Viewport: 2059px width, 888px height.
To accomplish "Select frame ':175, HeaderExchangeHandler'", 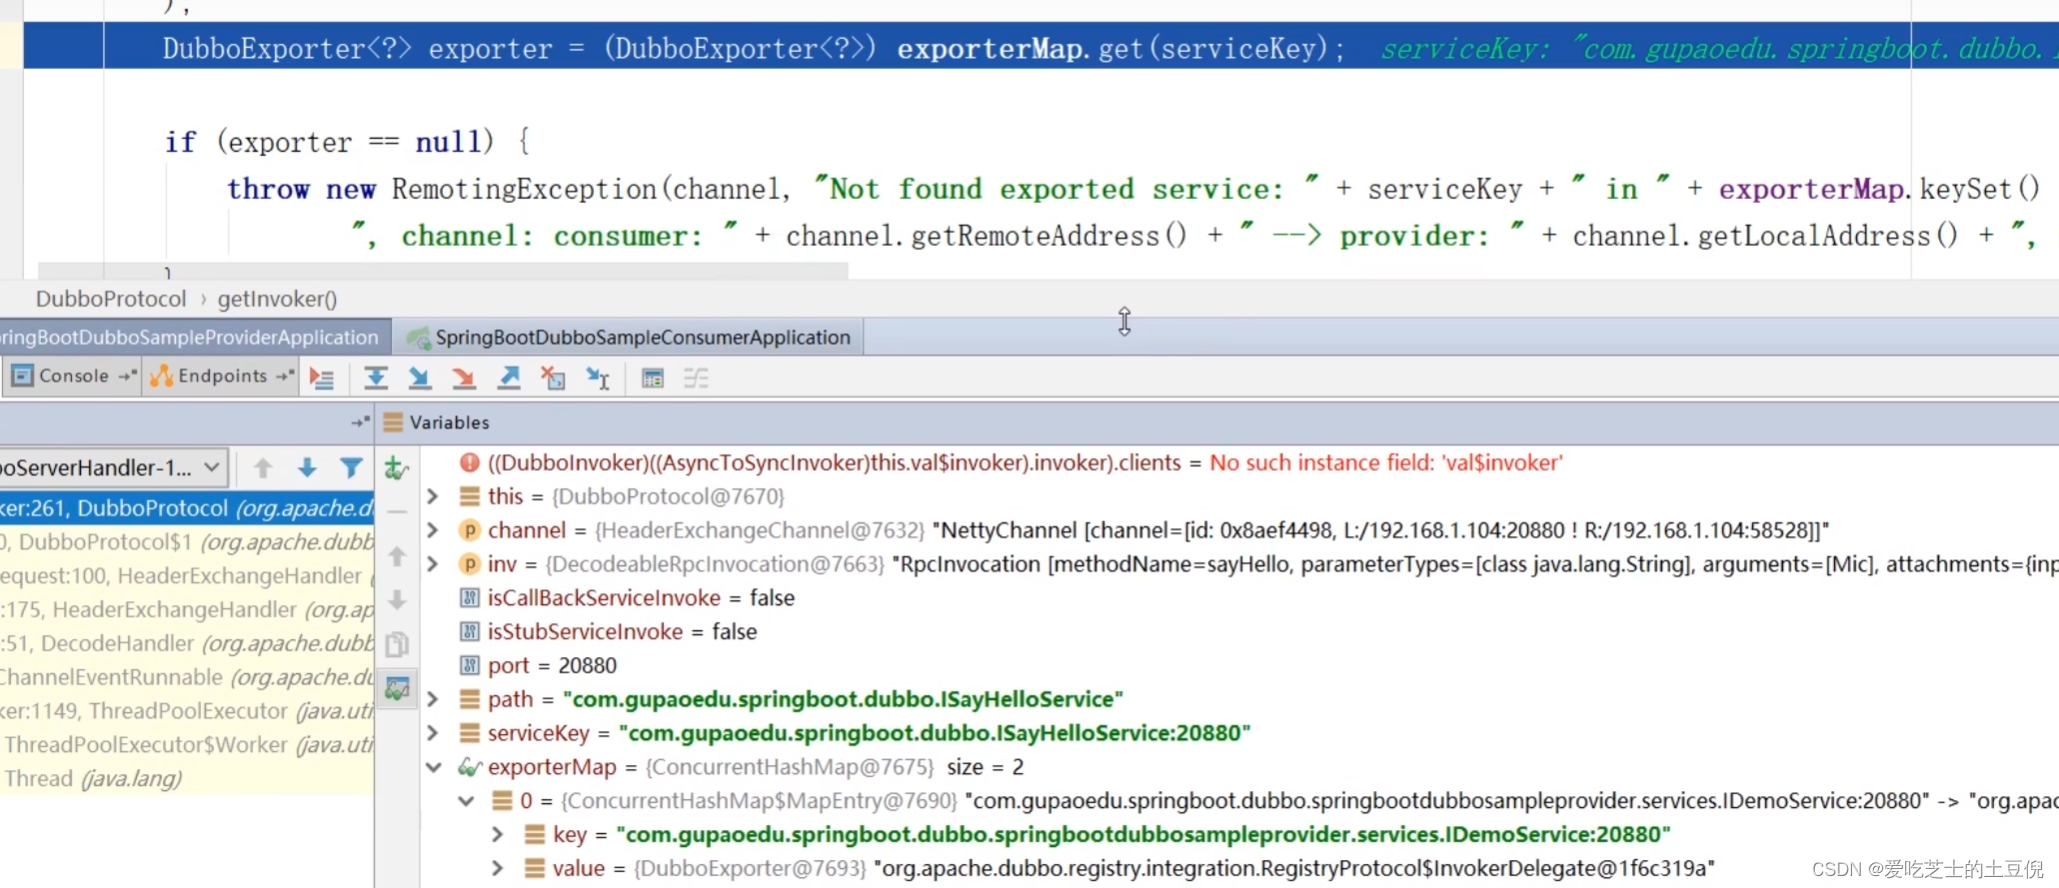I will (187, 610).
